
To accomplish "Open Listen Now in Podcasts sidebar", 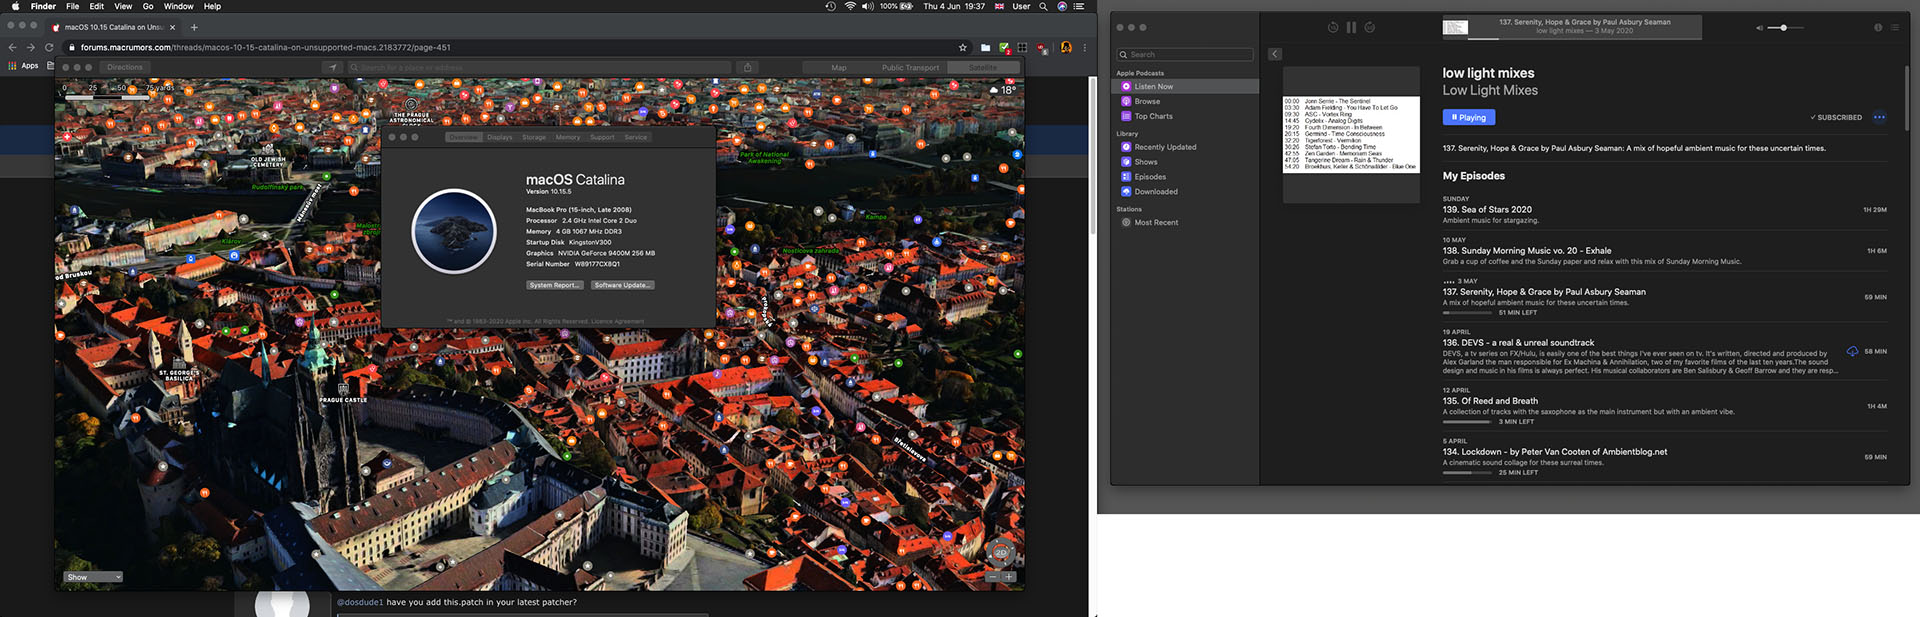I will pos(1185,87).
